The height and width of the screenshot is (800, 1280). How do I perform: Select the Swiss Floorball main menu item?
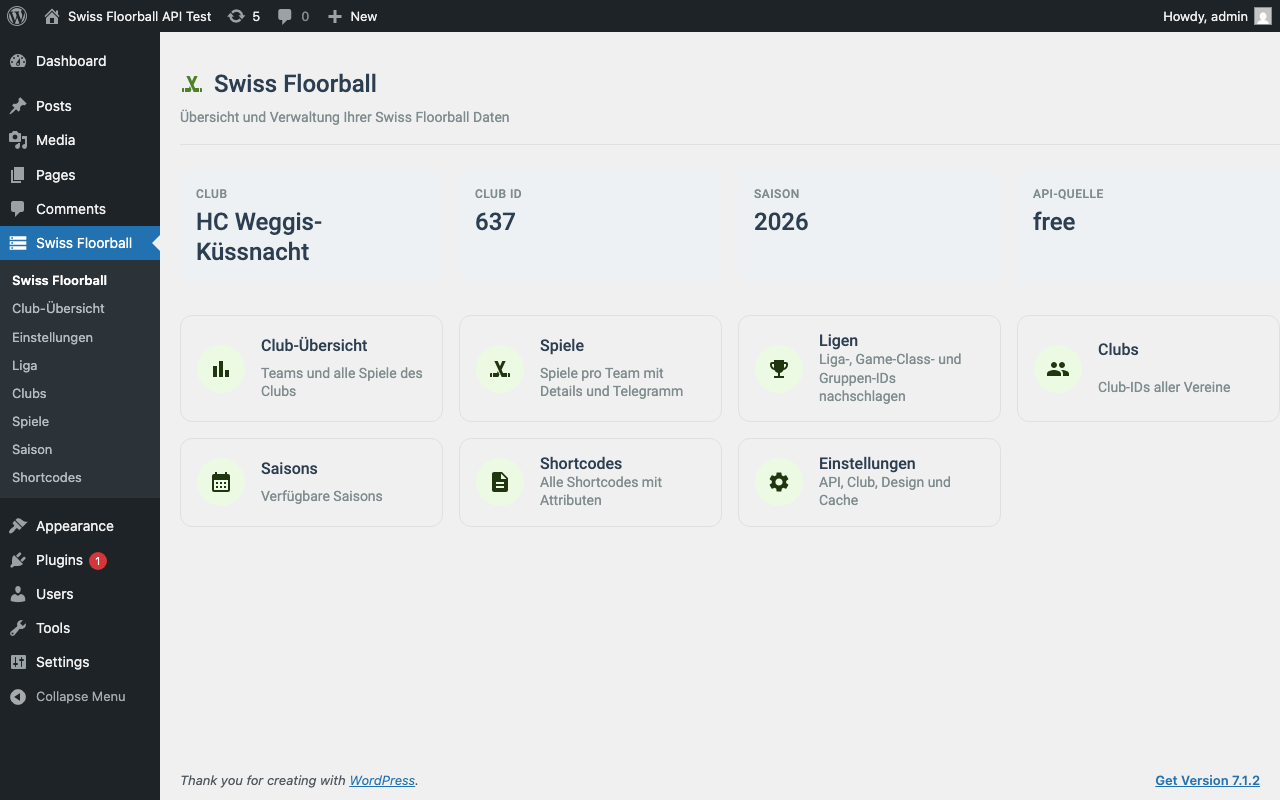tap(80, 243)
